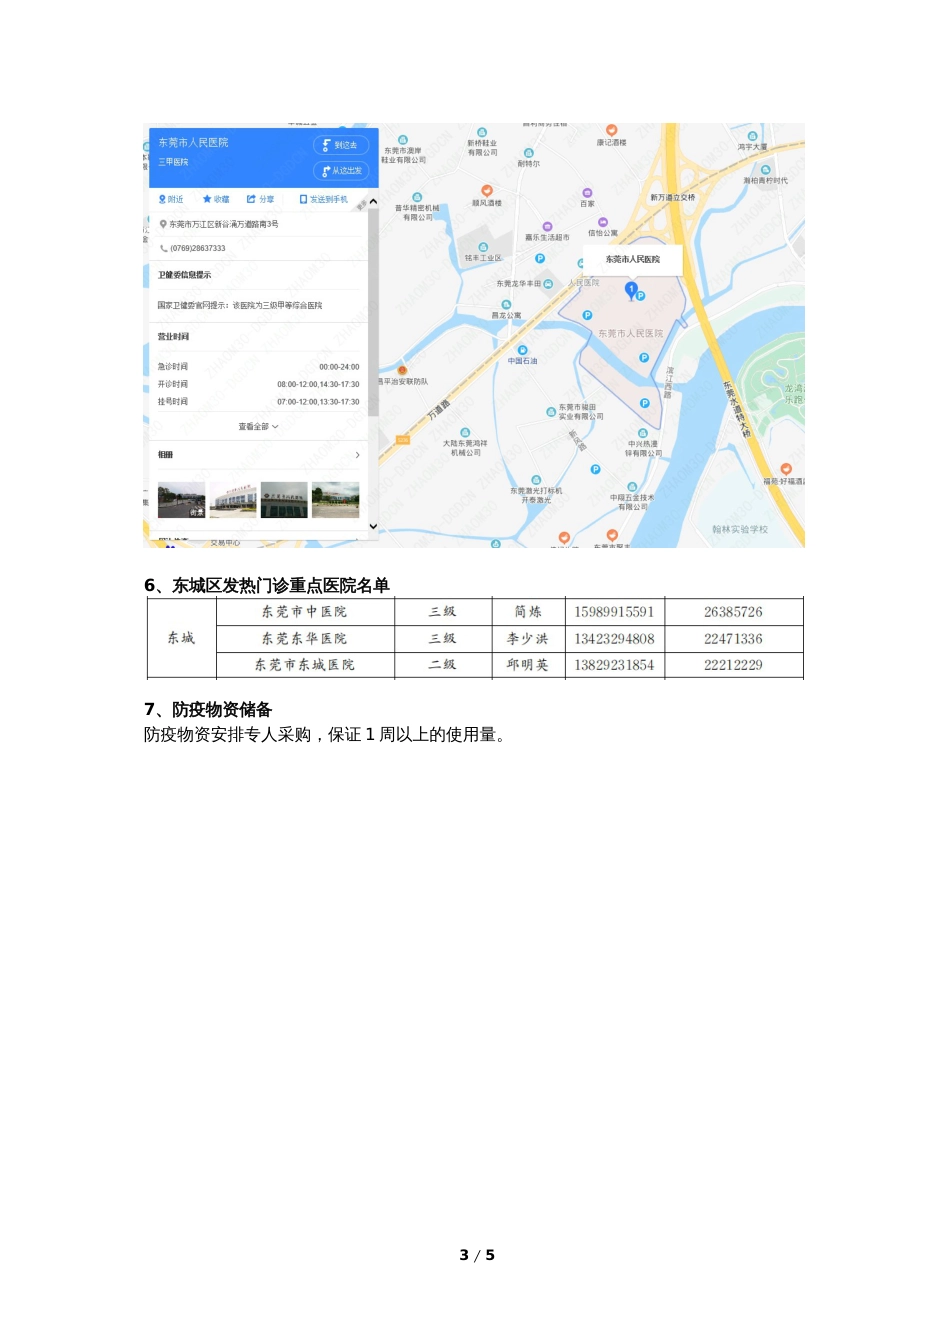Screen dimensions: 950x1344
Task: Click the 信怡公寓 map icon
Action: [x=602, y=222]
